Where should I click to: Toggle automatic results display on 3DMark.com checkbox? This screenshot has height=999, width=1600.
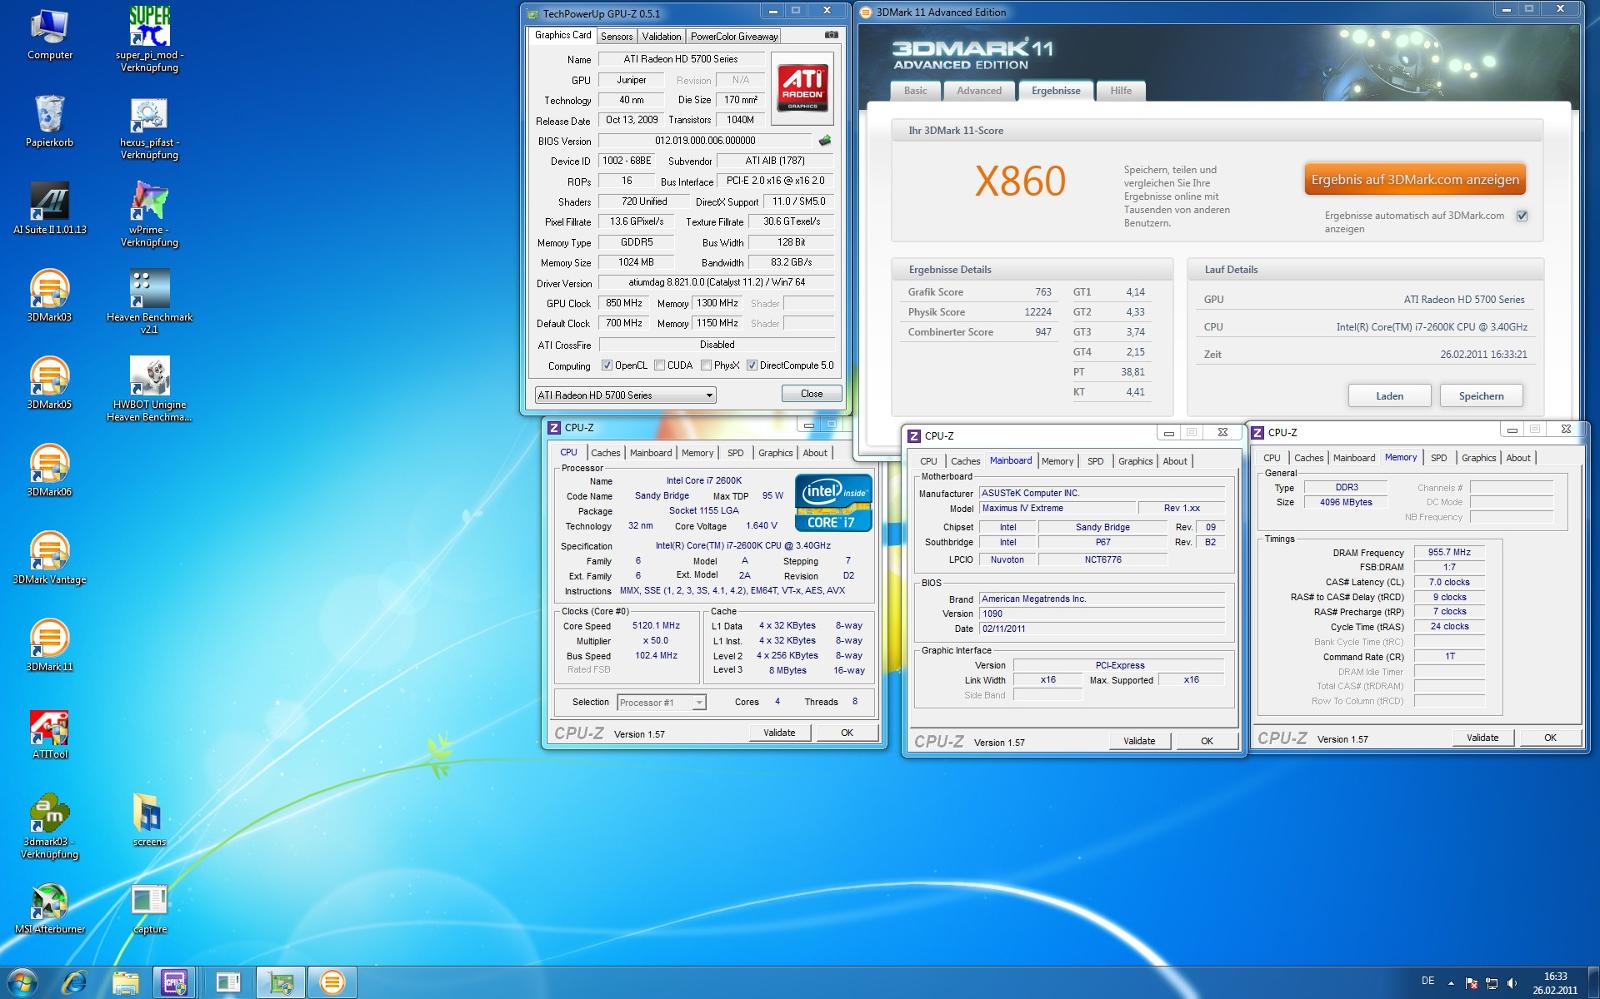tap(1522, 216)
